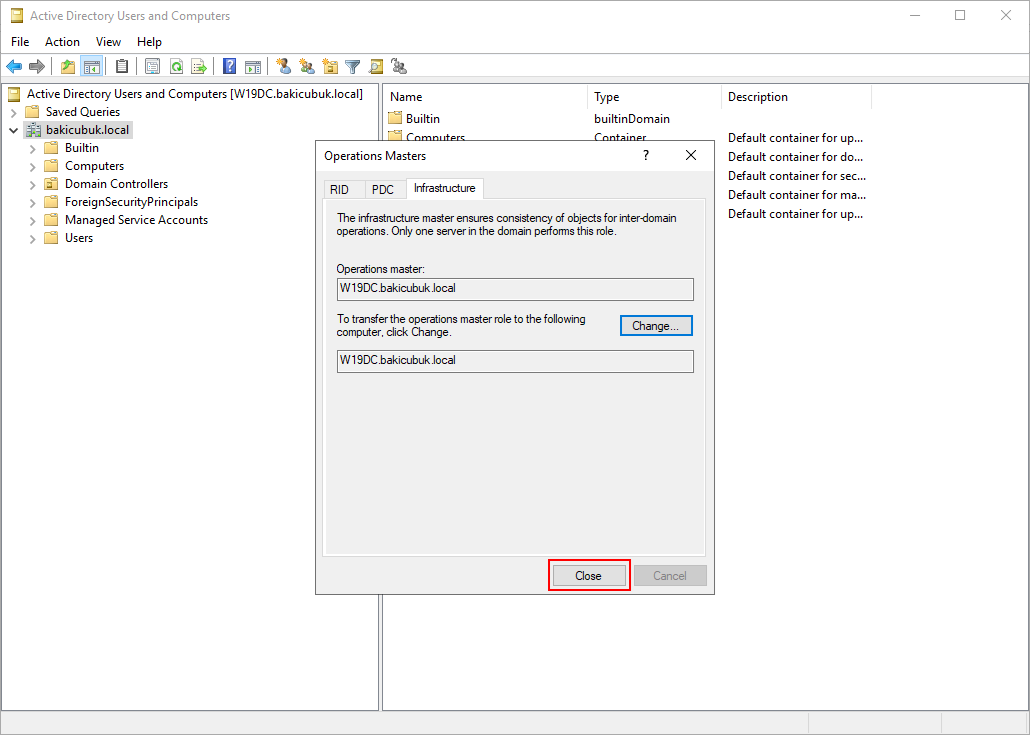Select the ForeignSecurityPrincipals tree item label
This screenshot has height=735, width=1030.
coord(131,202)
